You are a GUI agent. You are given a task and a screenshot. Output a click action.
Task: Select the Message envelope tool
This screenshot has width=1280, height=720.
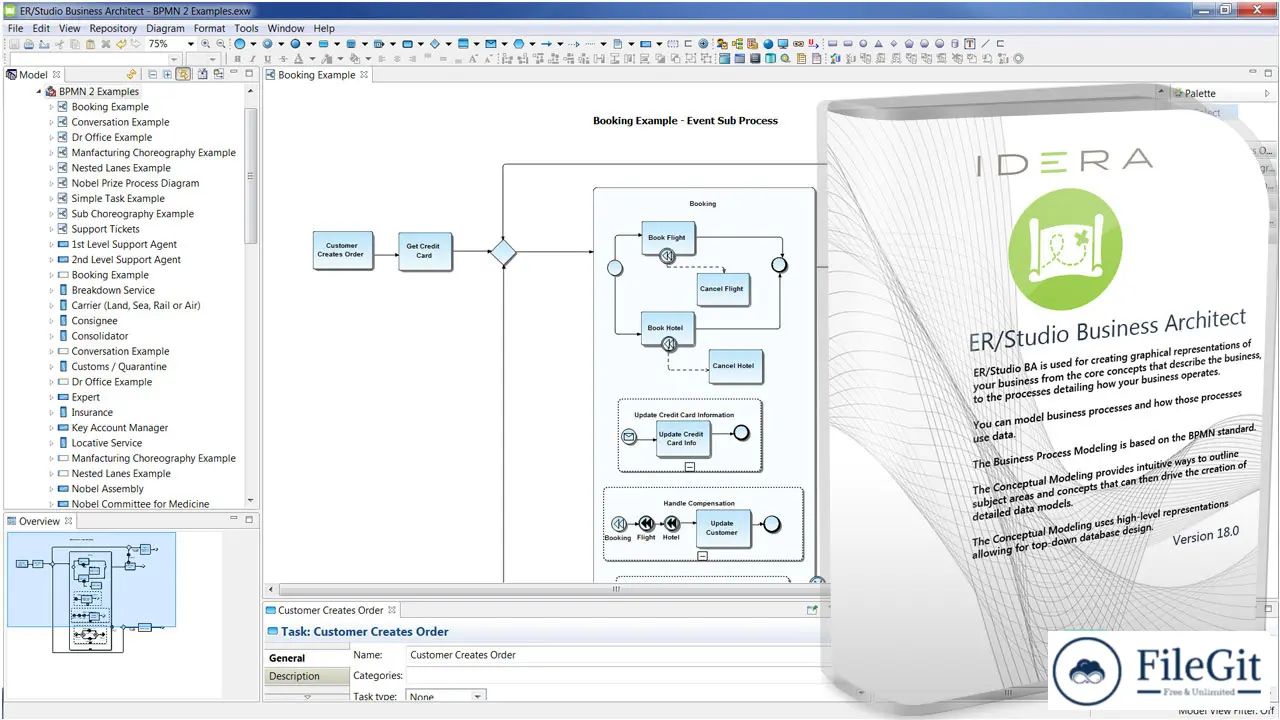tap(490, 44)
